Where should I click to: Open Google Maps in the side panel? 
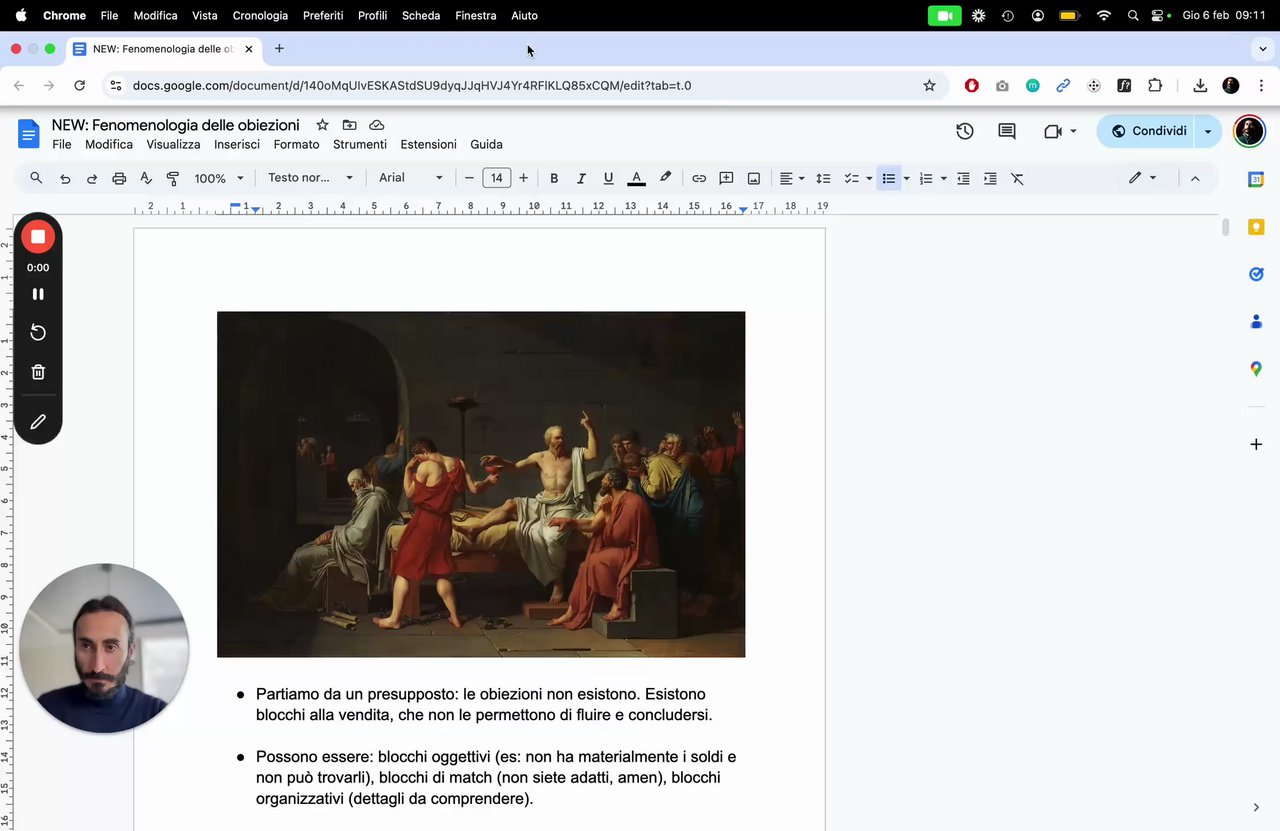[x=1256, y=369]
